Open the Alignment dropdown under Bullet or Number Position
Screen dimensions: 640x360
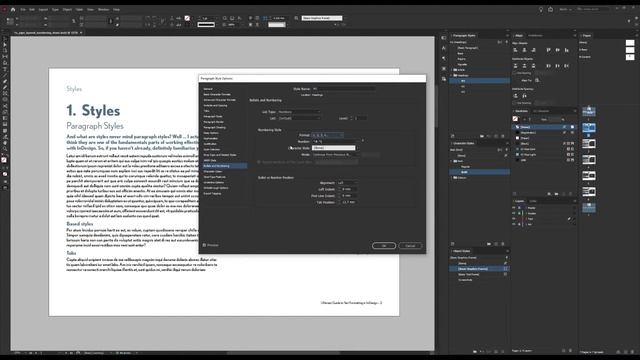(347, 183)
